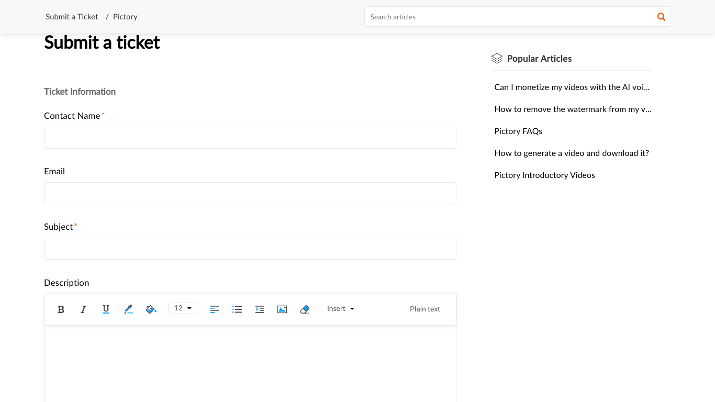715x402 pixels.
Task: Open the Pictory breadcrumb link
Action: 125,17
